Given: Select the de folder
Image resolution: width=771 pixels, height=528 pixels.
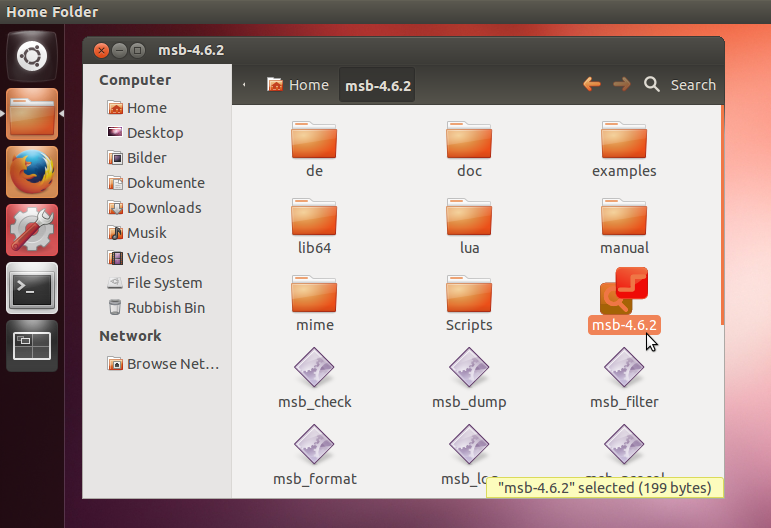Looking at the screenshot, I should tap(314, 149).
